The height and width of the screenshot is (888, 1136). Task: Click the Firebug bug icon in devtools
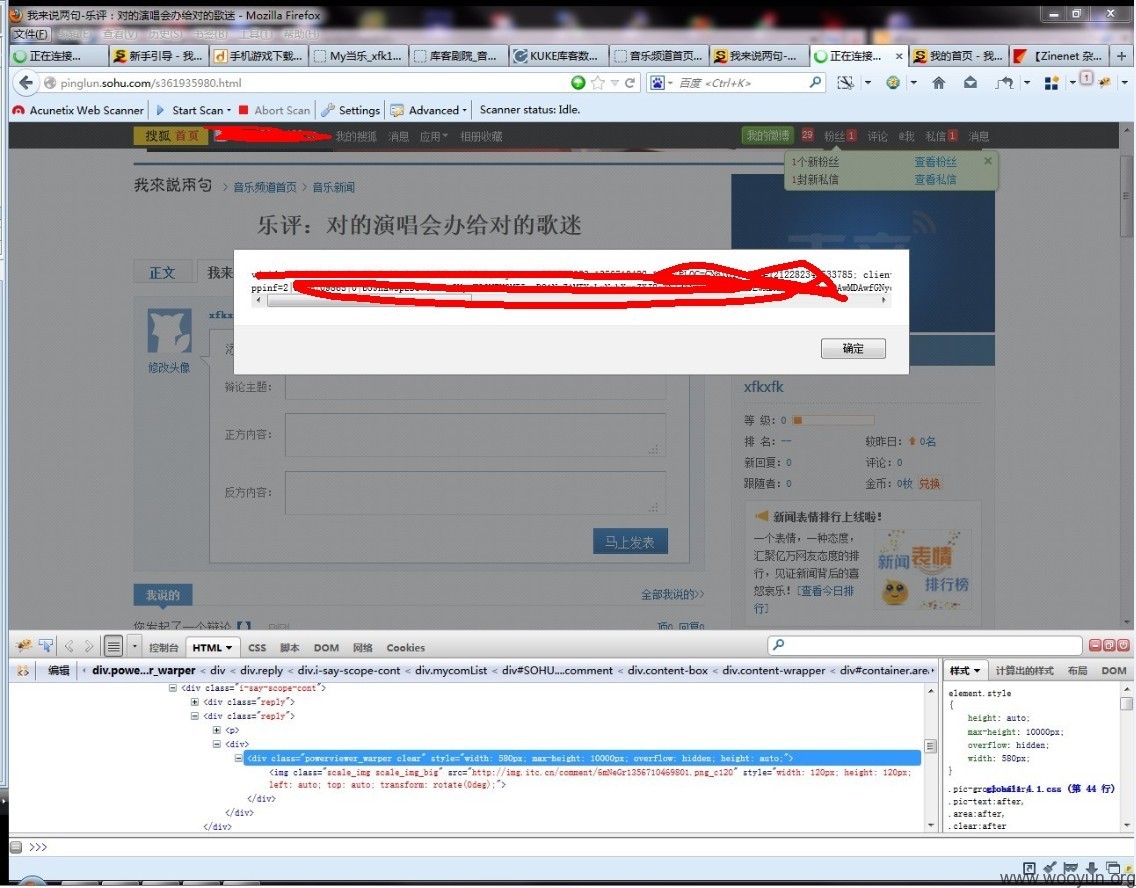[x=23, y=645]
